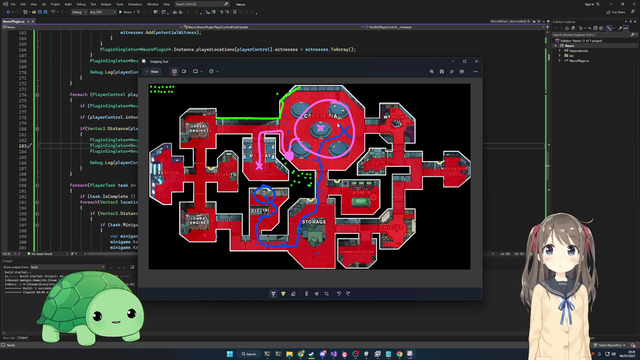Open Discord from the taskbar
Image resolution: width=640 pixels, height=360 pixels.
point(322,354)
